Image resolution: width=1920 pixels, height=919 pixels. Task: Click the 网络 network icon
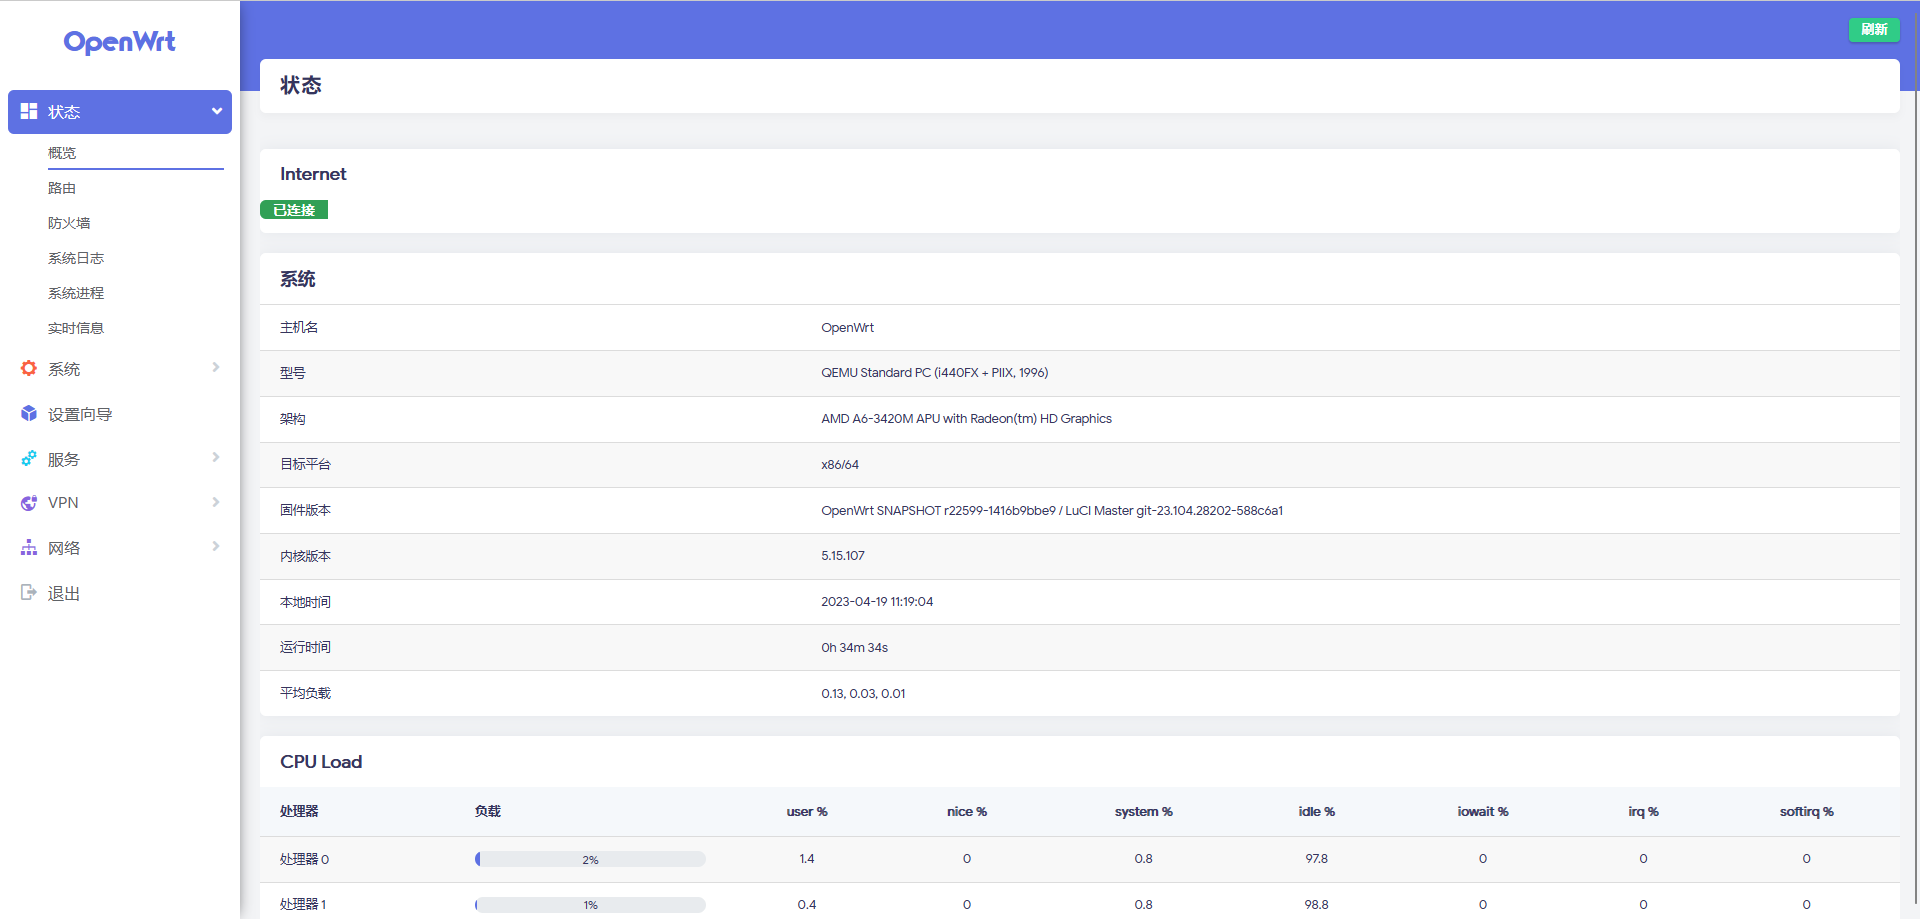coord(28,547)
